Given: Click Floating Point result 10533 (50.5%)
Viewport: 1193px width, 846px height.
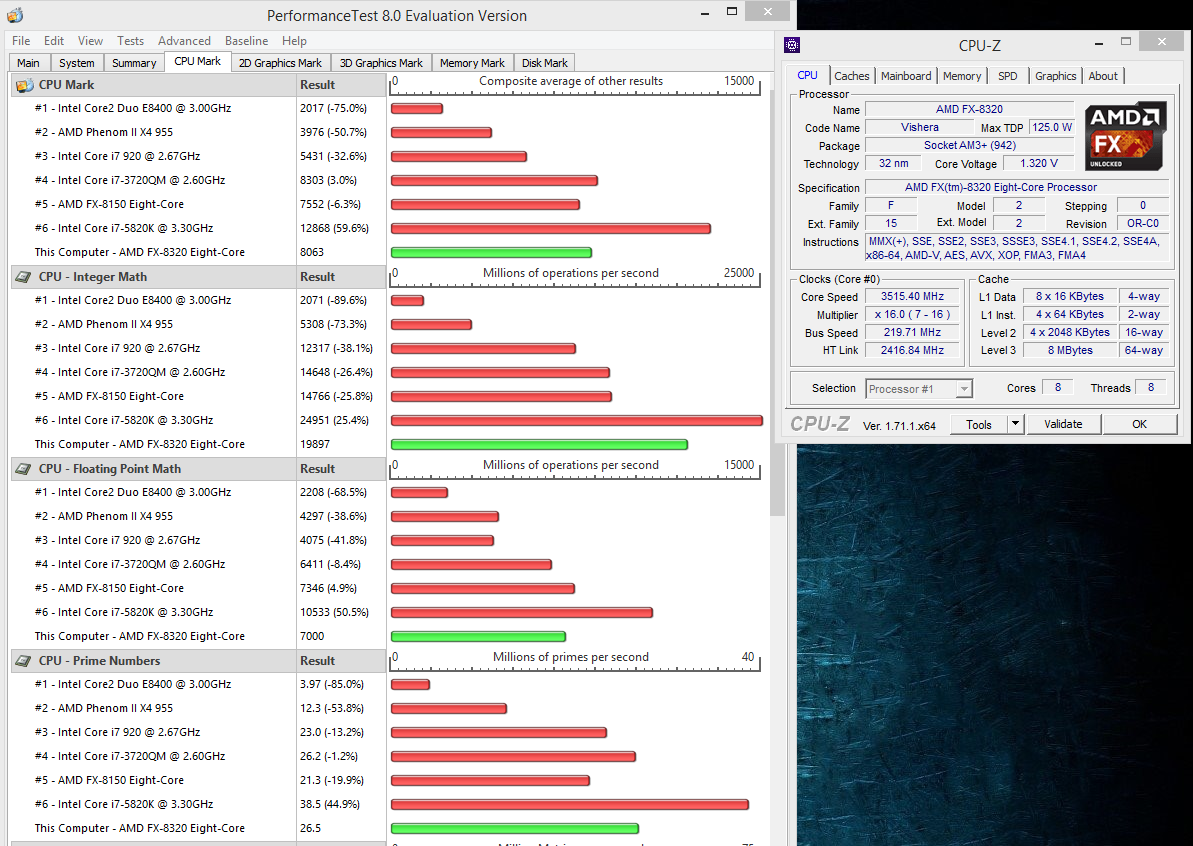Looking at the screenshot, I should tap(334, 612).
